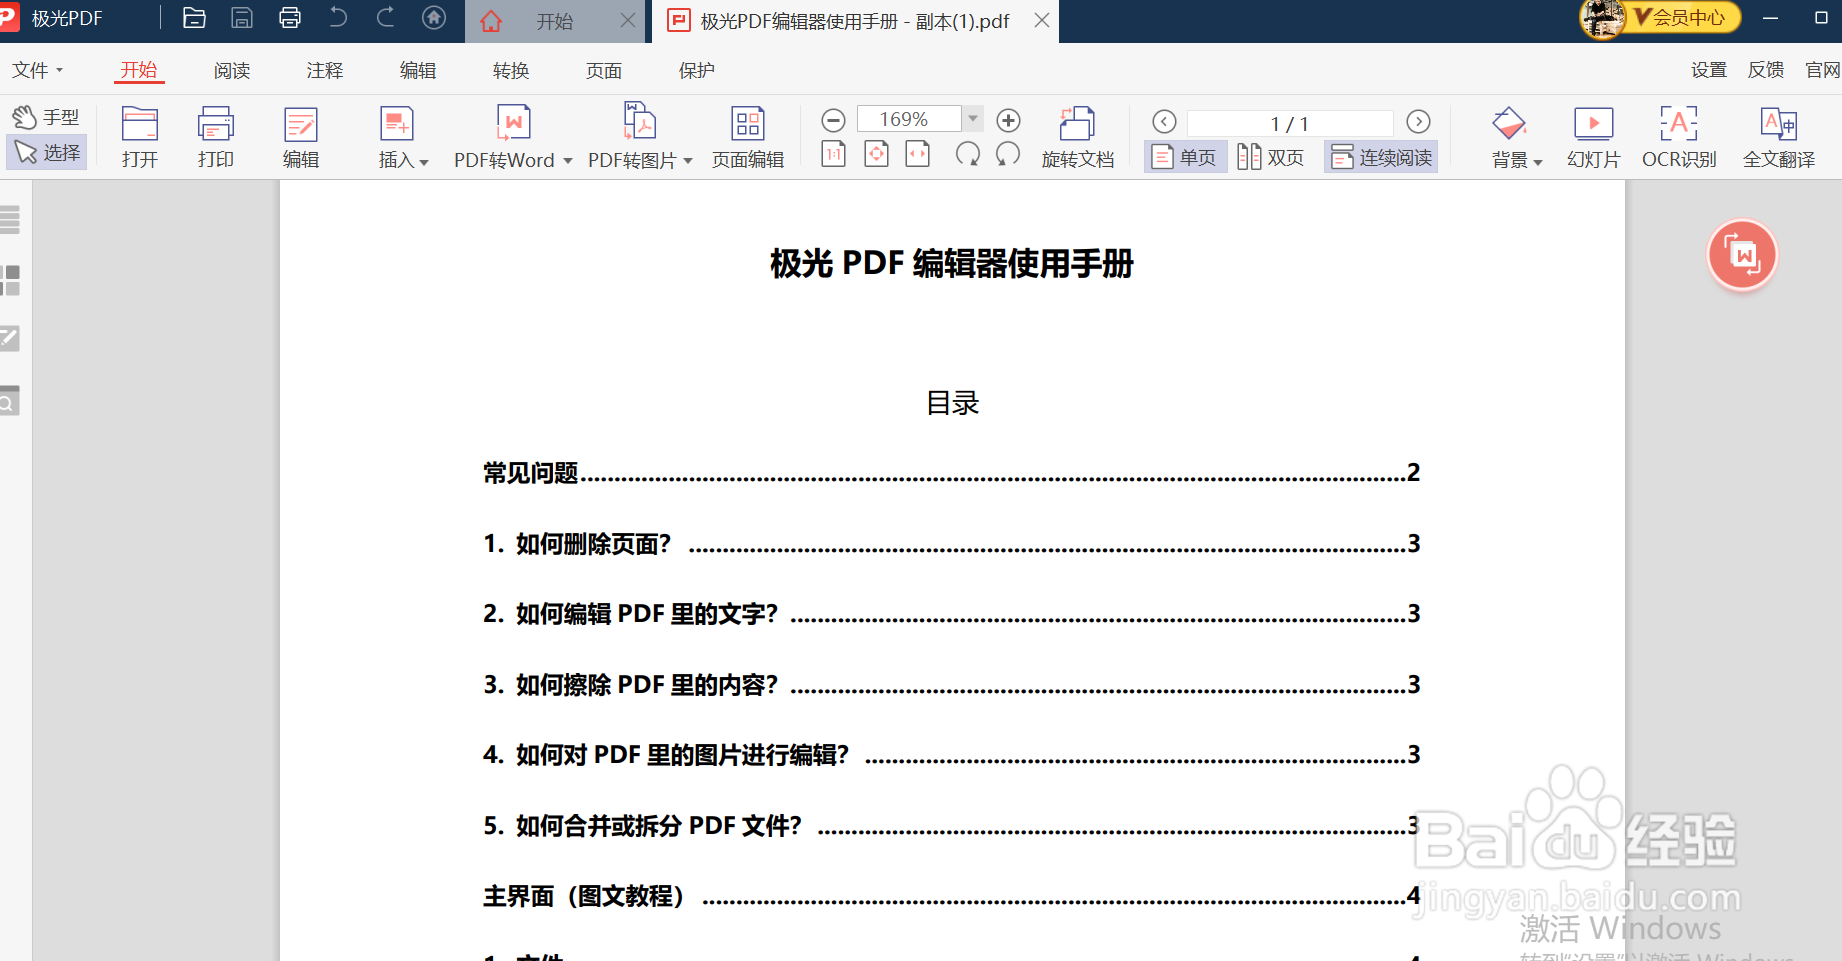Screen dimensions: 1842x961
Task: Click the save icon in title bar
Action: [242, 18]
